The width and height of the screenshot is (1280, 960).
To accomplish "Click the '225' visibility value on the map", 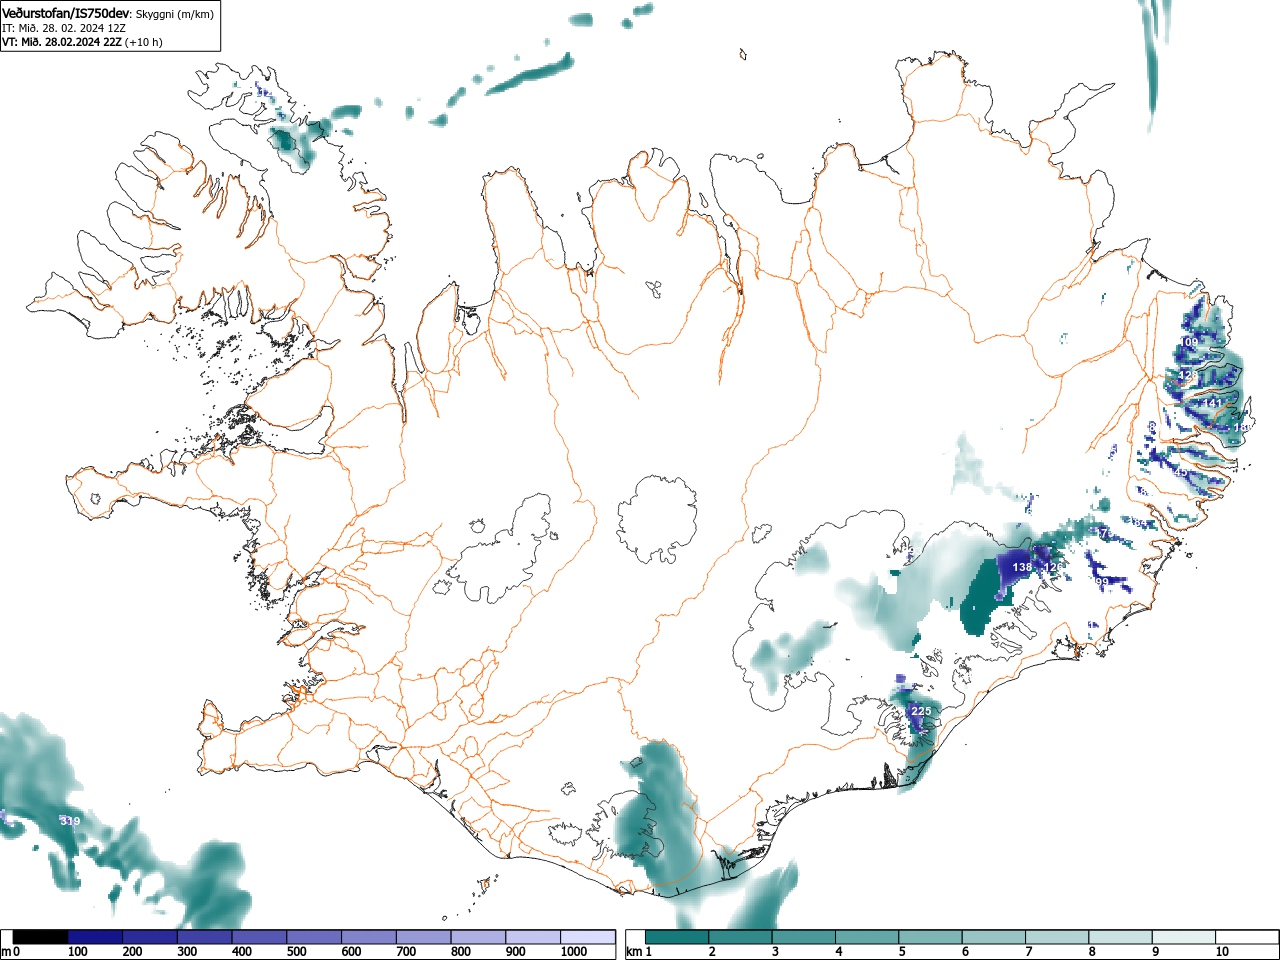I will [921, 711].
